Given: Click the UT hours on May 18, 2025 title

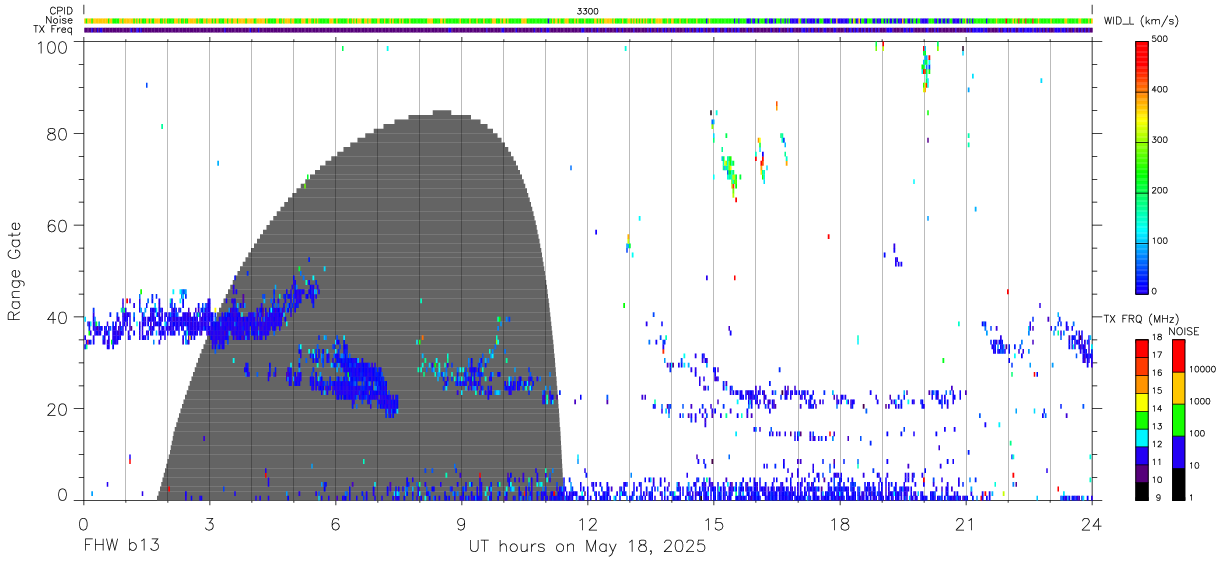Looking at the screenshot, I should tap(587, 547).
